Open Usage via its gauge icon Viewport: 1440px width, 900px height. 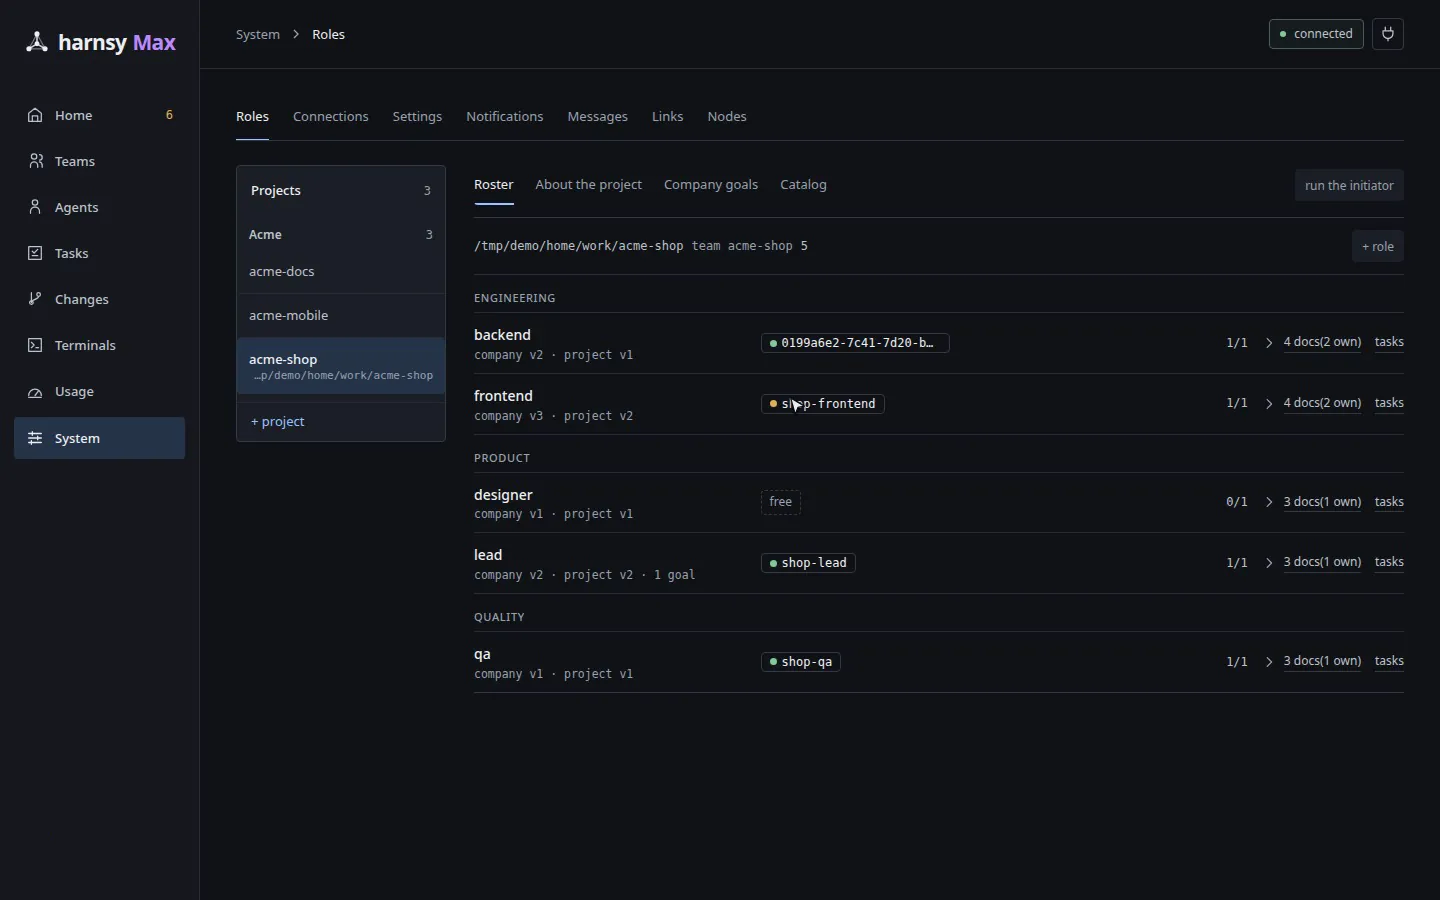point(35,391)
